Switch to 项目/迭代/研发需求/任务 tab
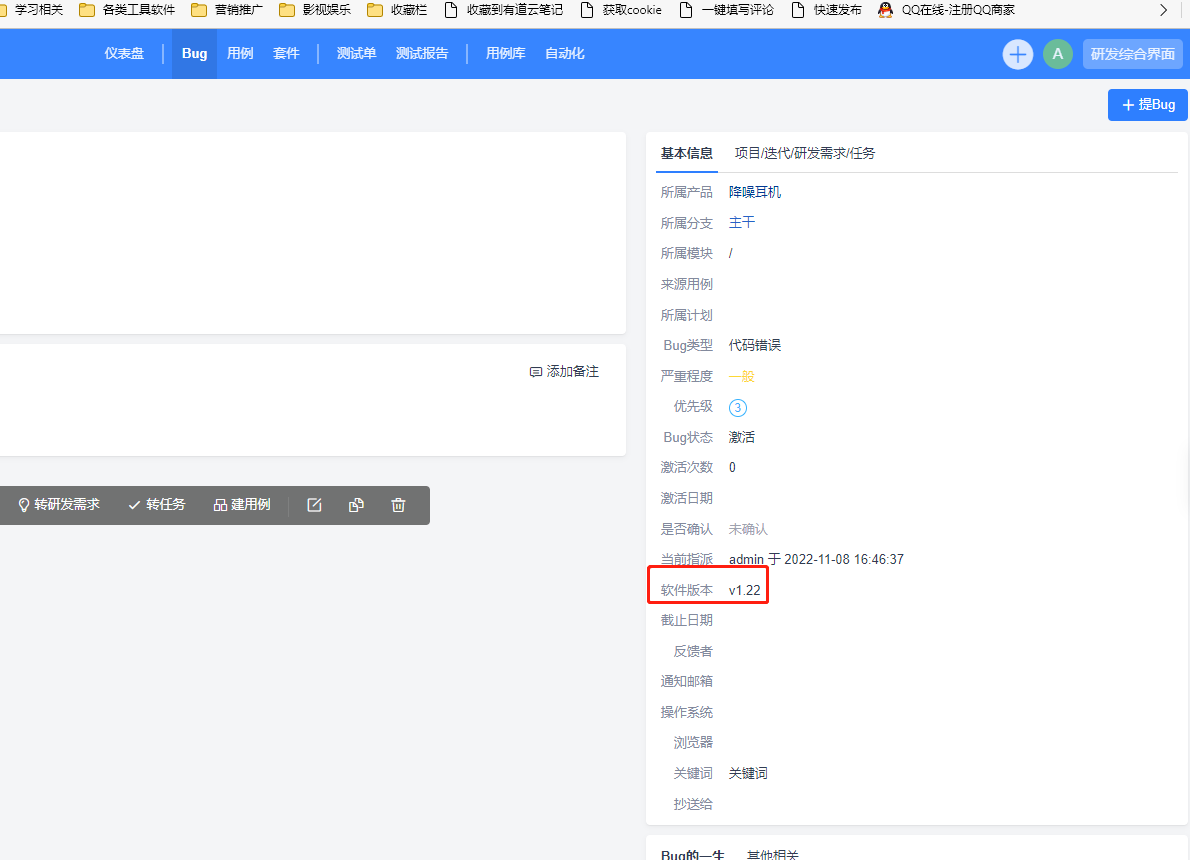 point(804,153)
